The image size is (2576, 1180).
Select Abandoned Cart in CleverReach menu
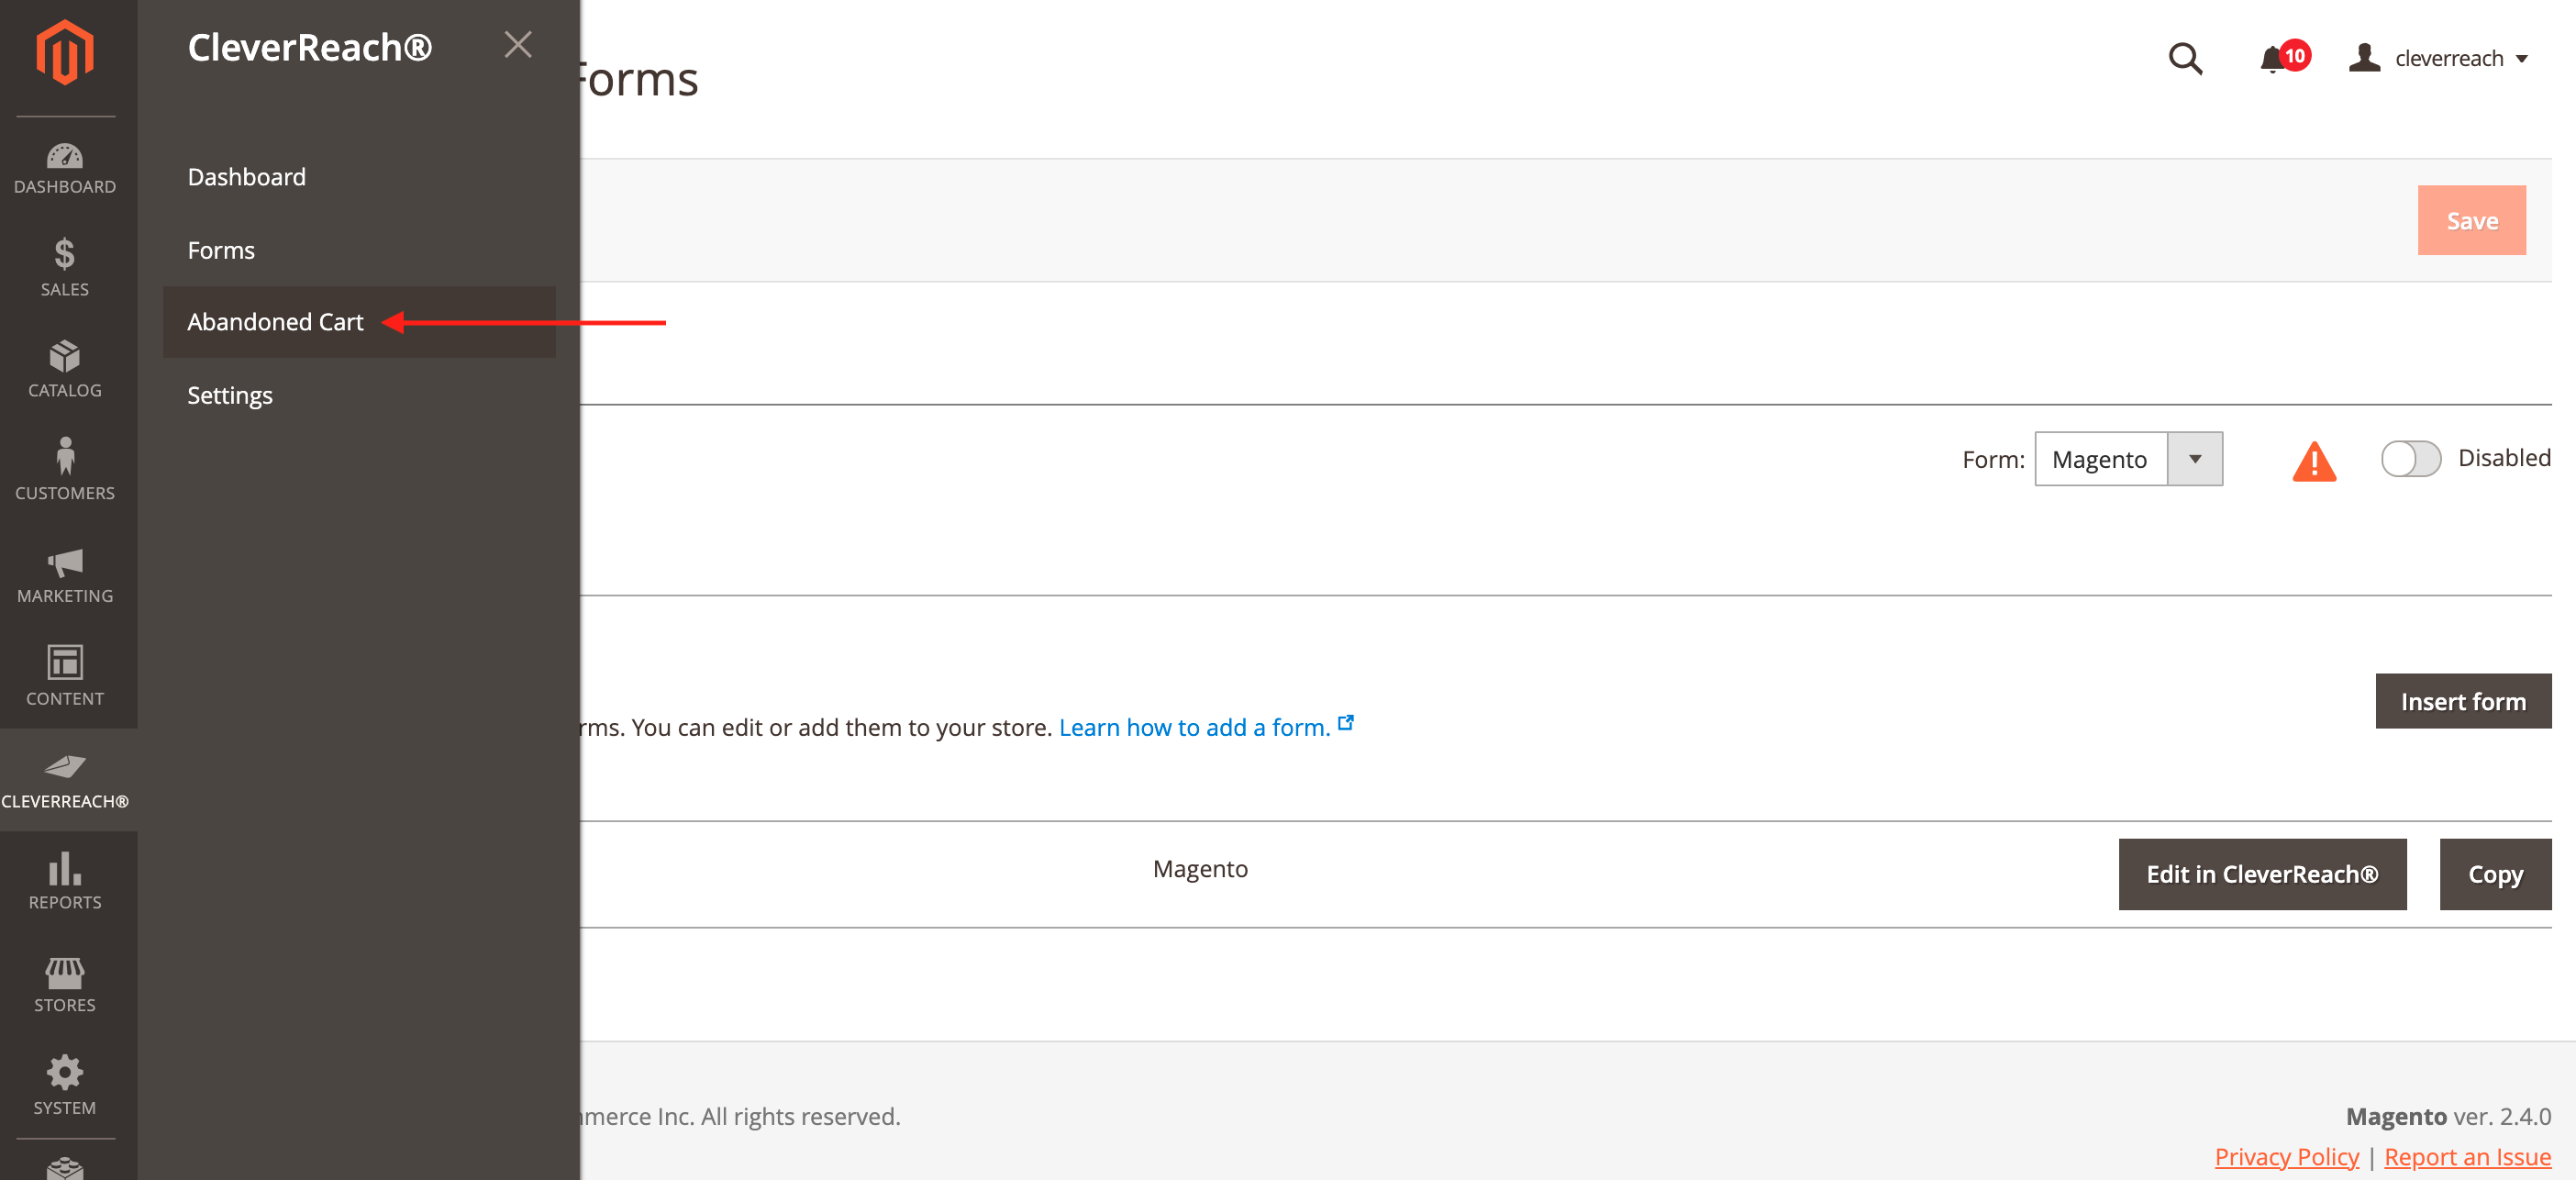[x=275, y=322]
